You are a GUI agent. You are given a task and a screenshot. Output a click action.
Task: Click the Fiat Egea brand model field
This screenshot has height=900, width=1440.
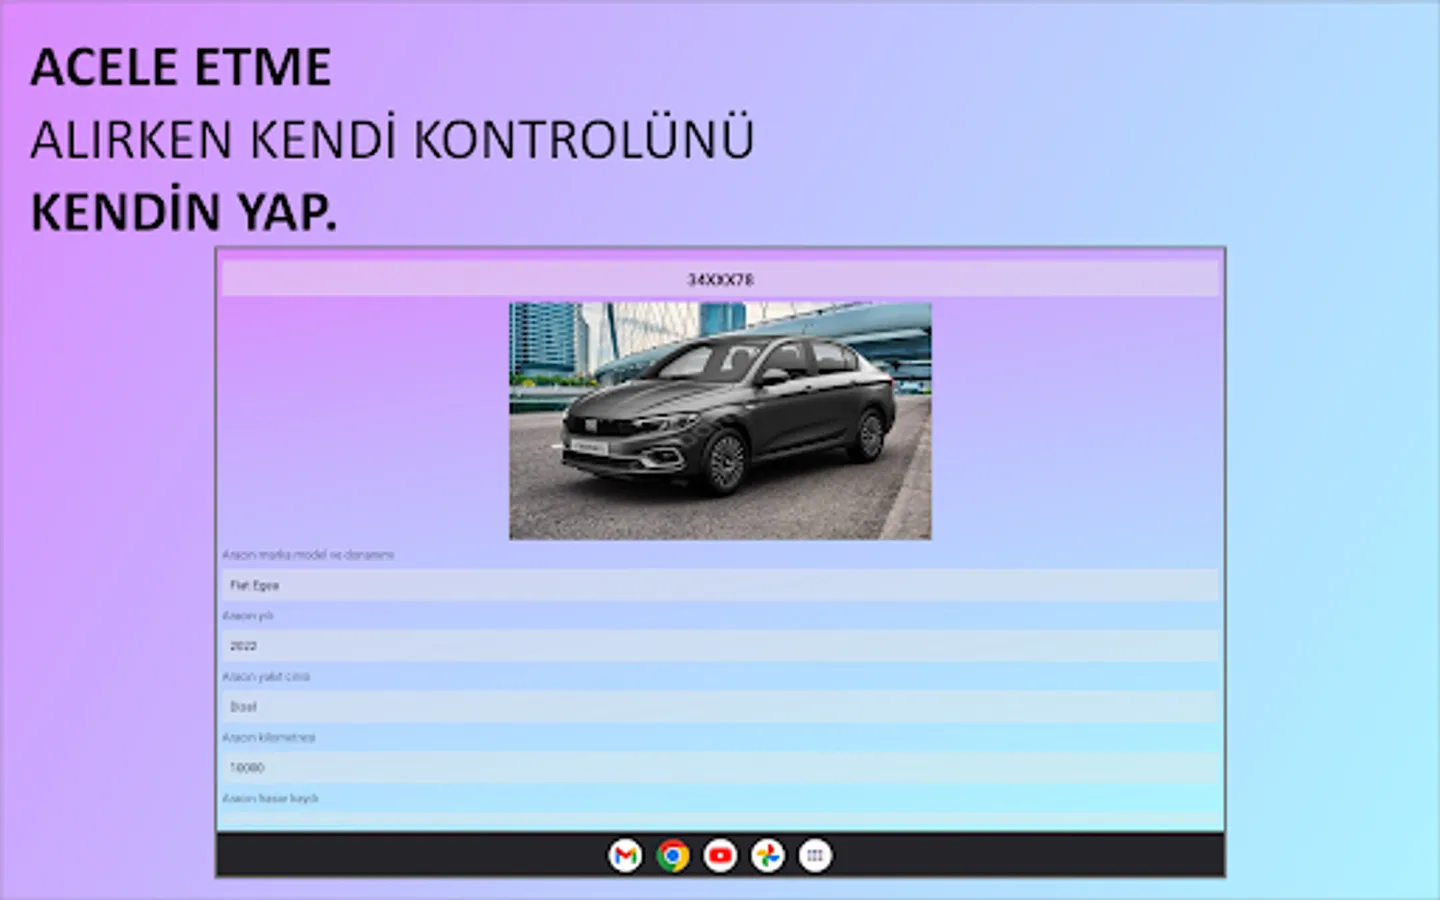[720, 585]
